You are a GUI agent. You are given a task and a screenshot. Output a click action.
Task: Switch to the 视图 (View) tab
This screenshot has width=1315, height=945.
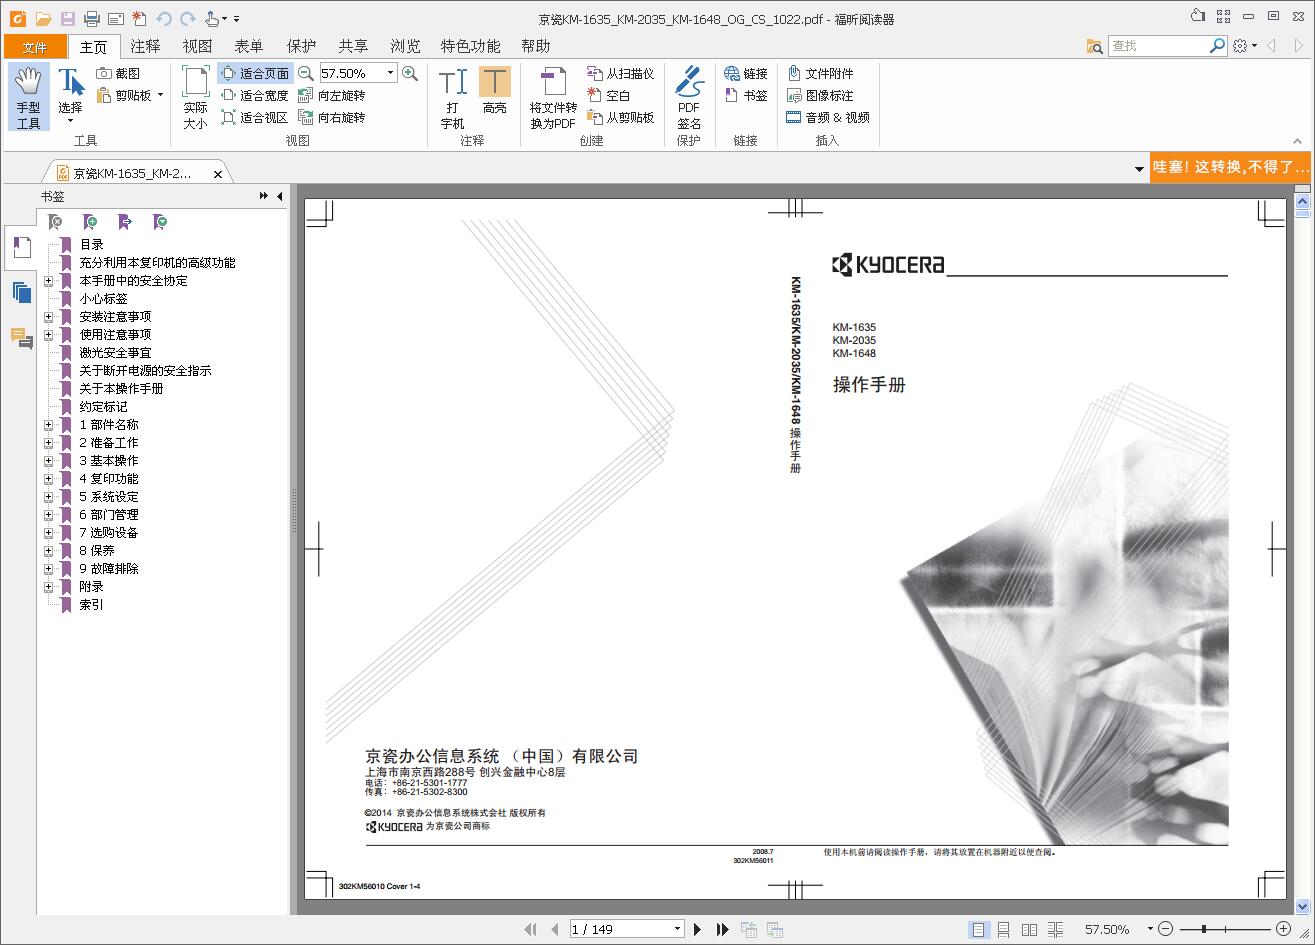click(x=197, y=46)
